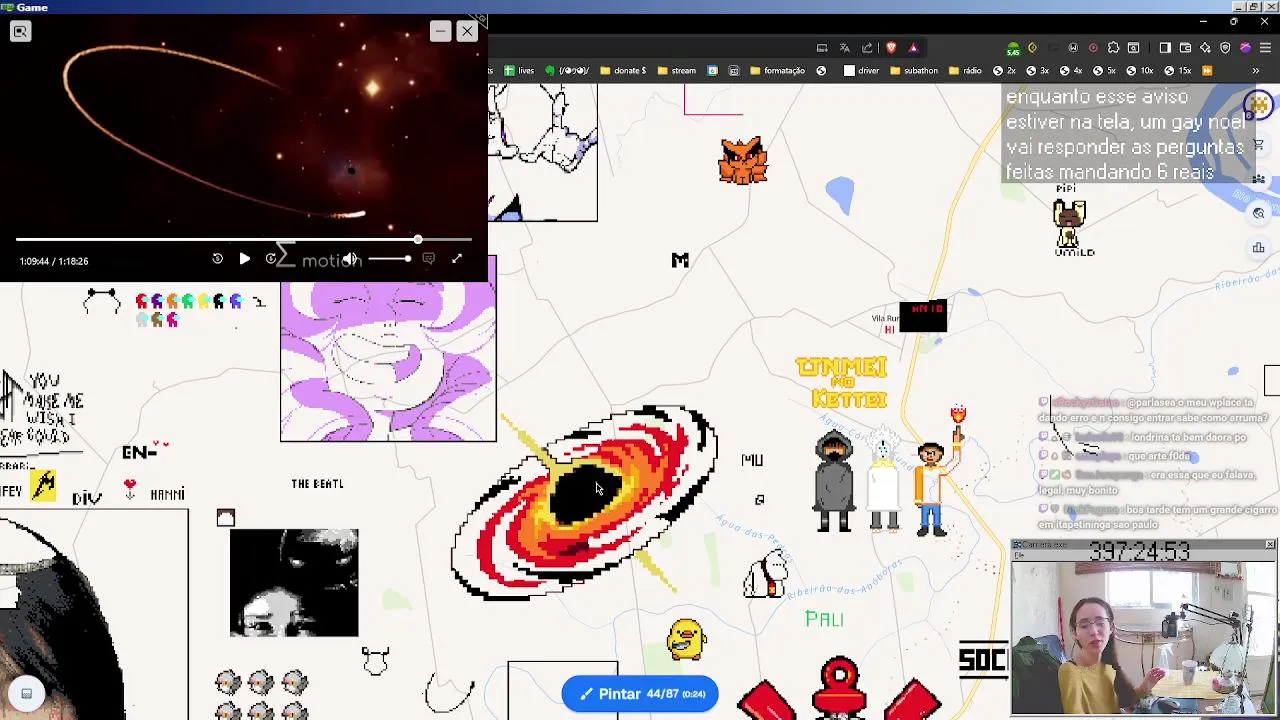
Task: Toggle captions in the video player
Action: click(428, 259)
